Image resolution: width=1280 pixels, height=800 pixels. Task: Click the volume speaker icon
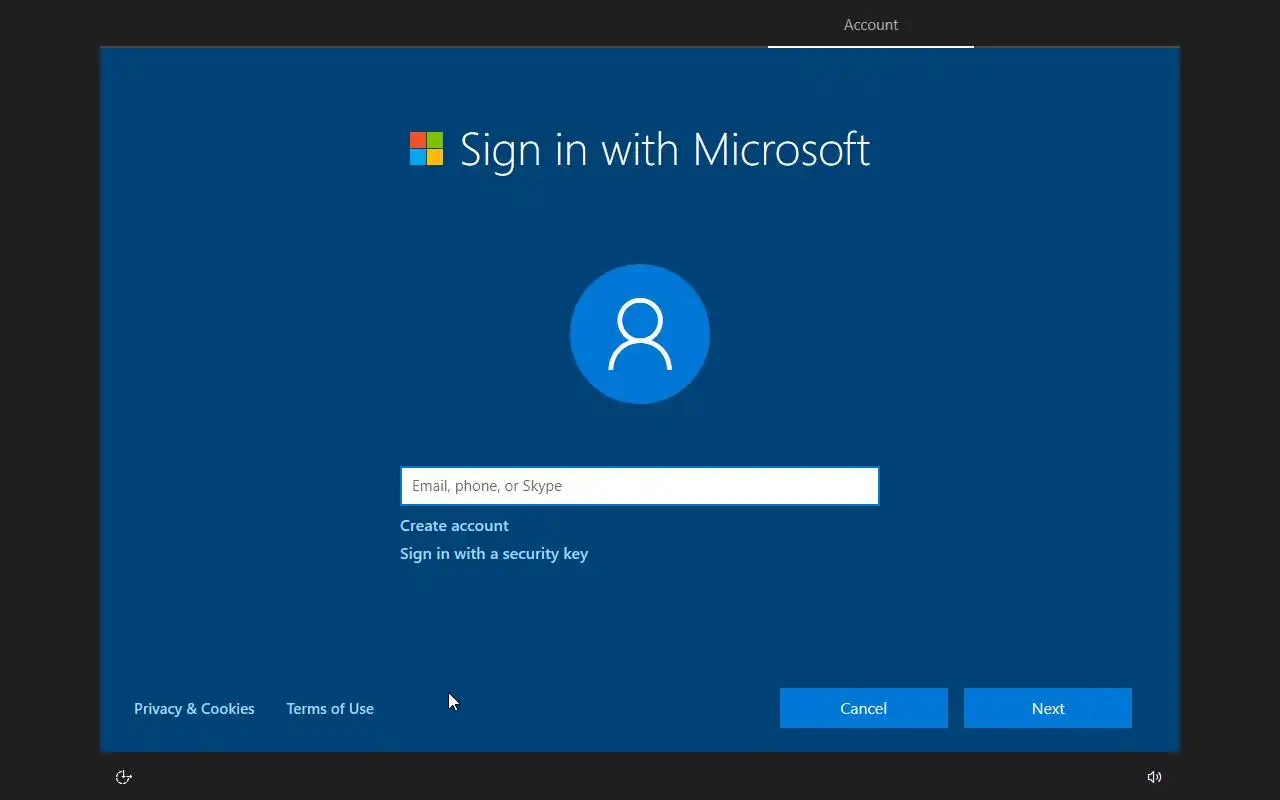1154,777
